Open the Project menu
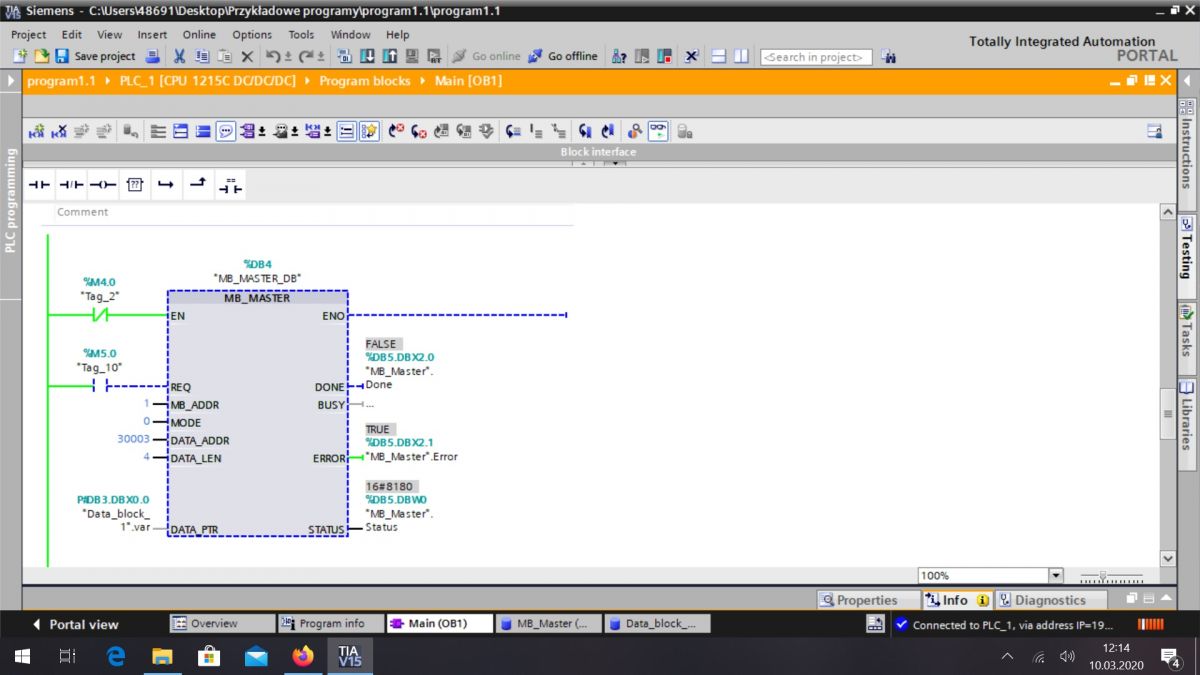This screenshot has height=675, width=1200. coord(29,34)
